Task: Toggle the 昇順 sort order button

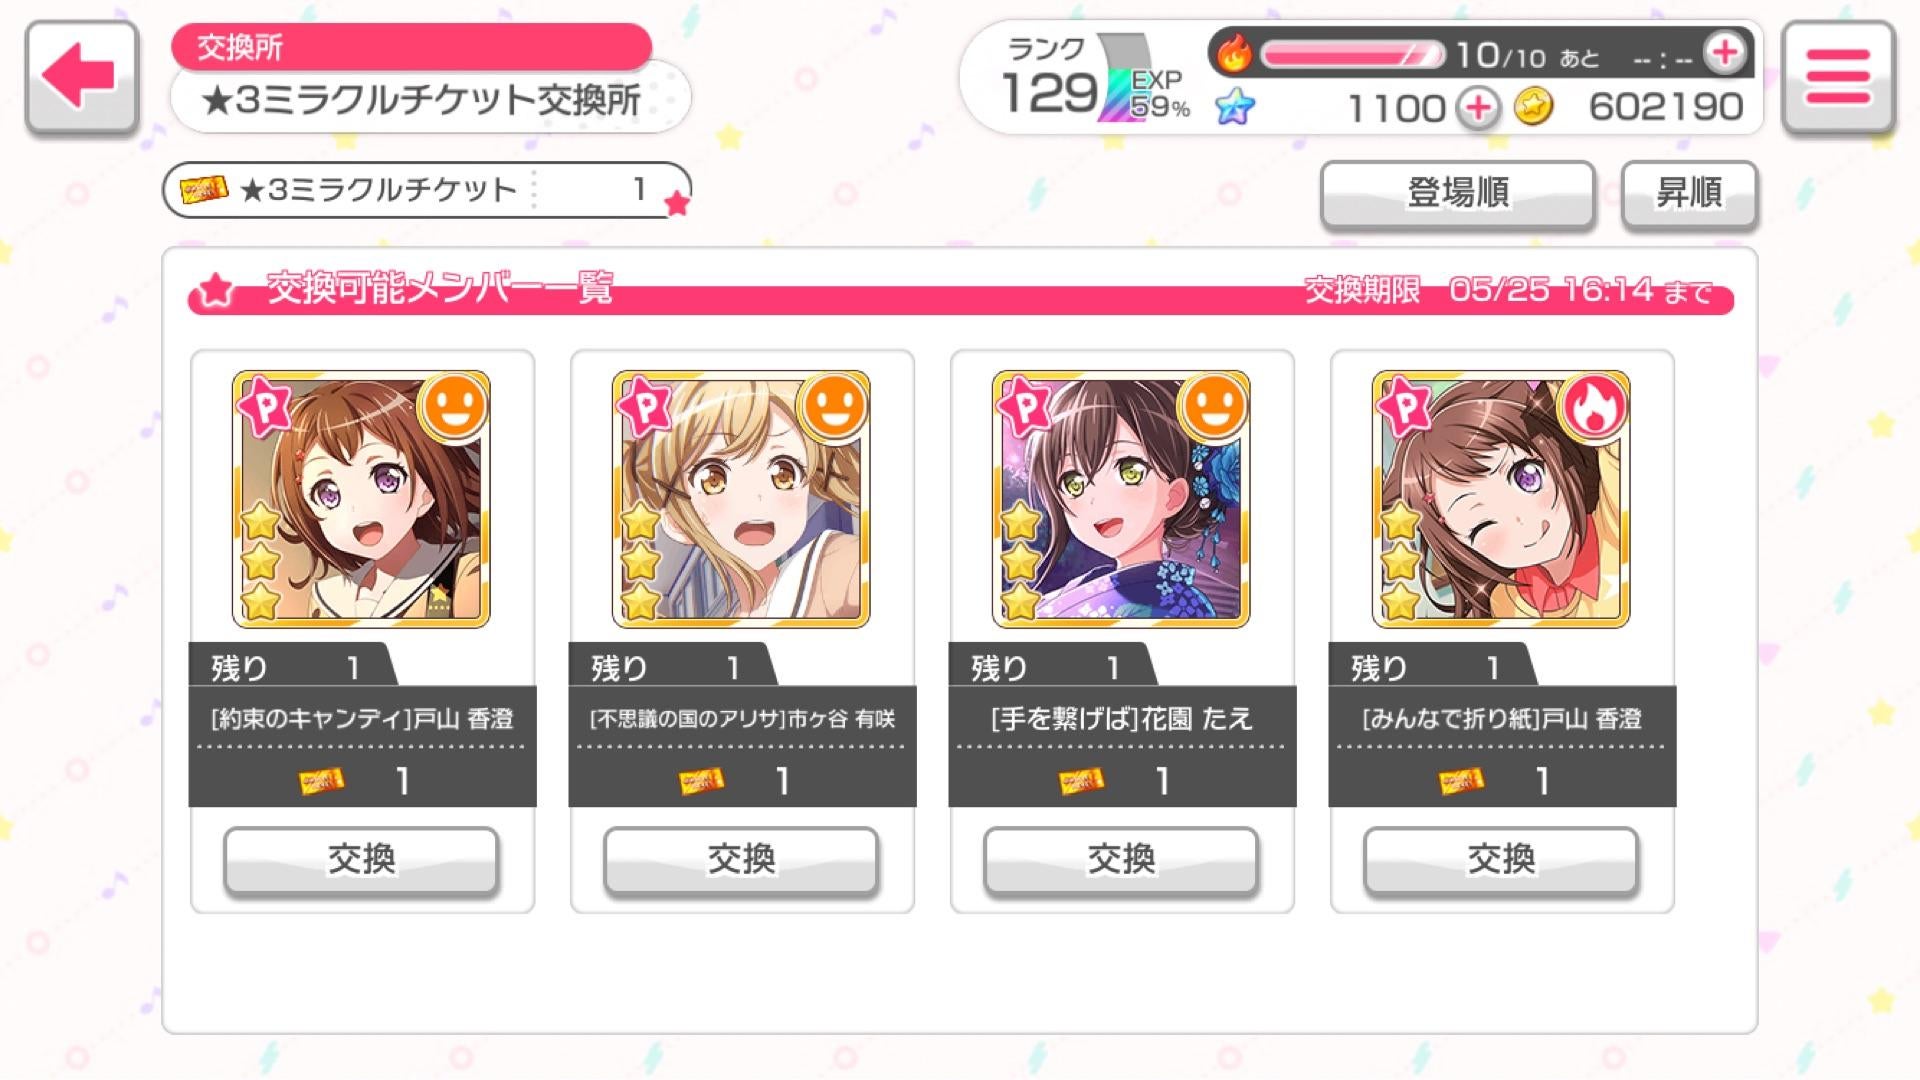Action: point(1689,194)
